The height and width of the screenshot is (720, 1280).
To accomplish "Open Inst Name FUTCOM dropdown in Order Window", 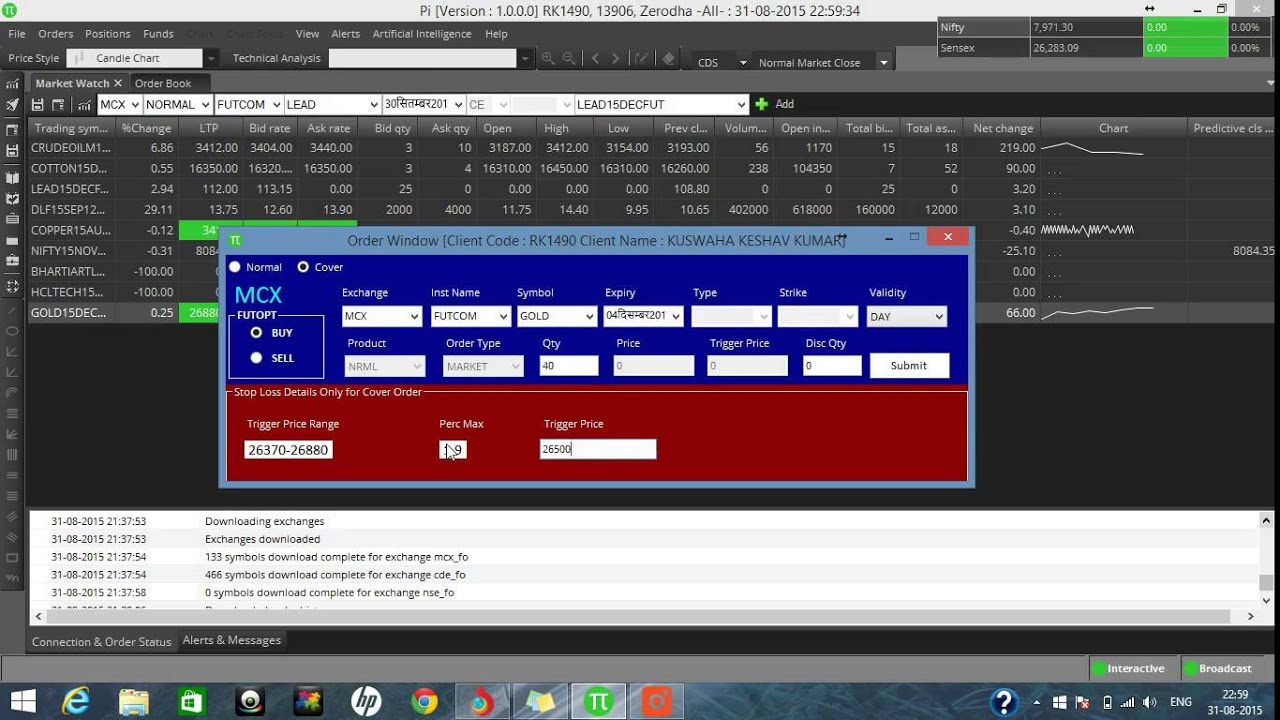I will tap(471, 316).
